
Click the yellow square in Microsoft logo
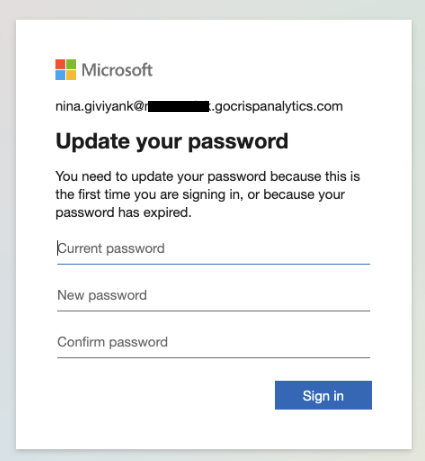pos(71,75)
